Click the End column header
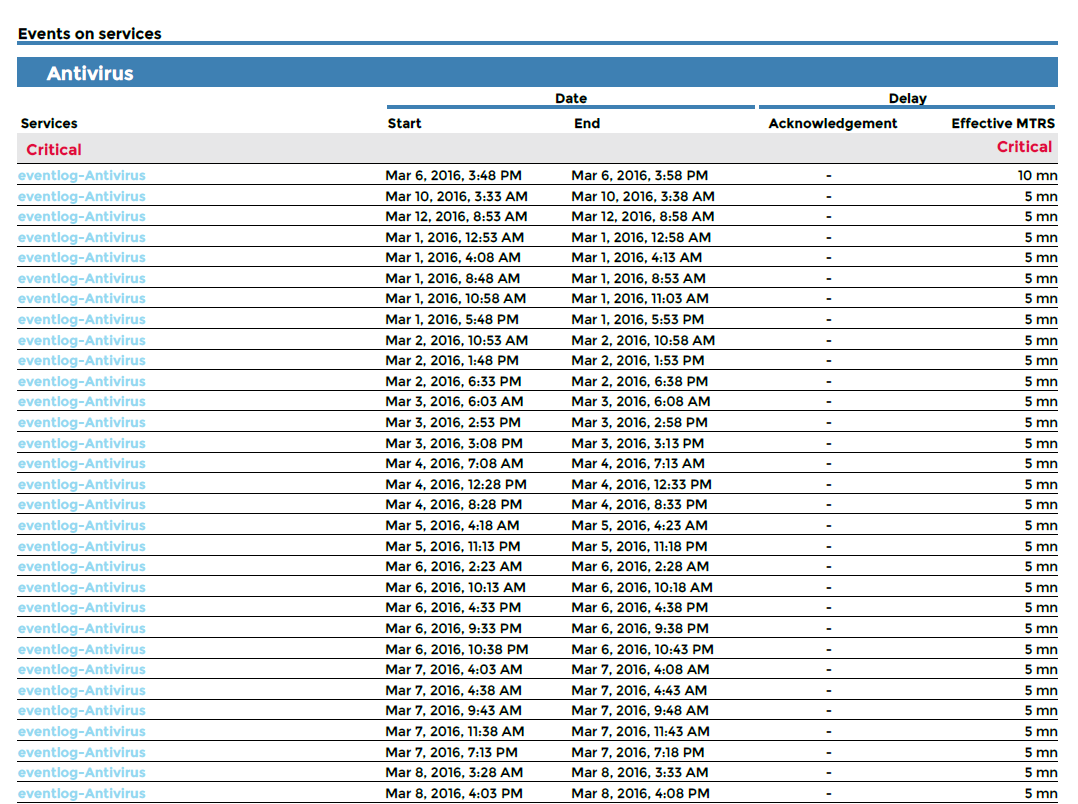Screen dimensions: 1078x804 point(587,124)
